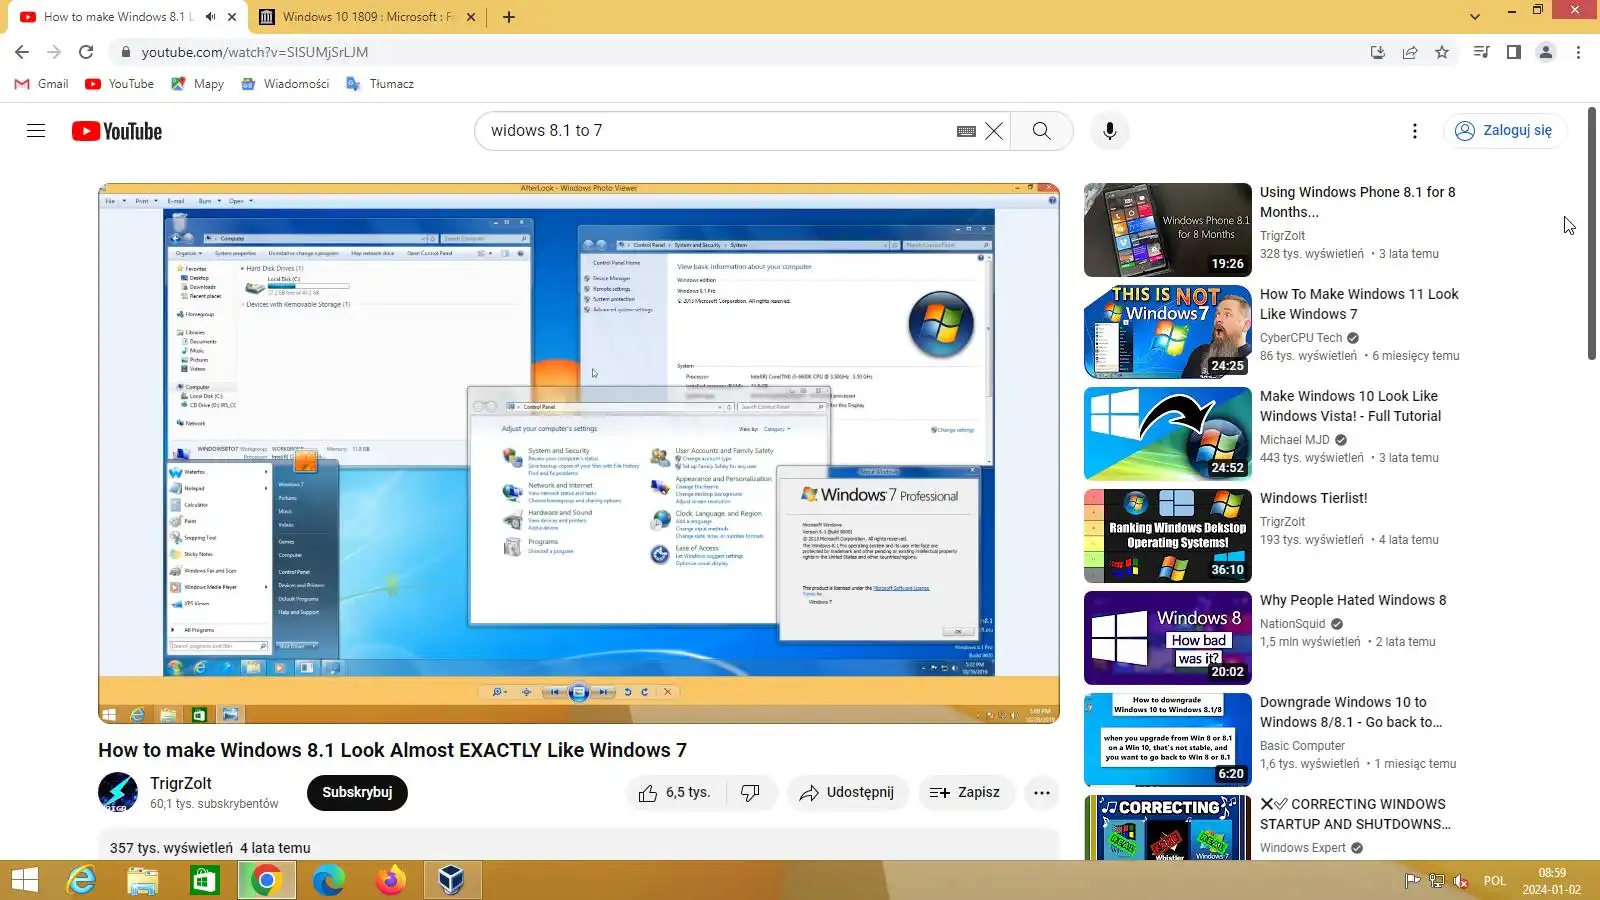This screenshot has width=1600, height=900.
Task: Visit Michael MJD channel from sidebar
Action: tap(1295, 440)
